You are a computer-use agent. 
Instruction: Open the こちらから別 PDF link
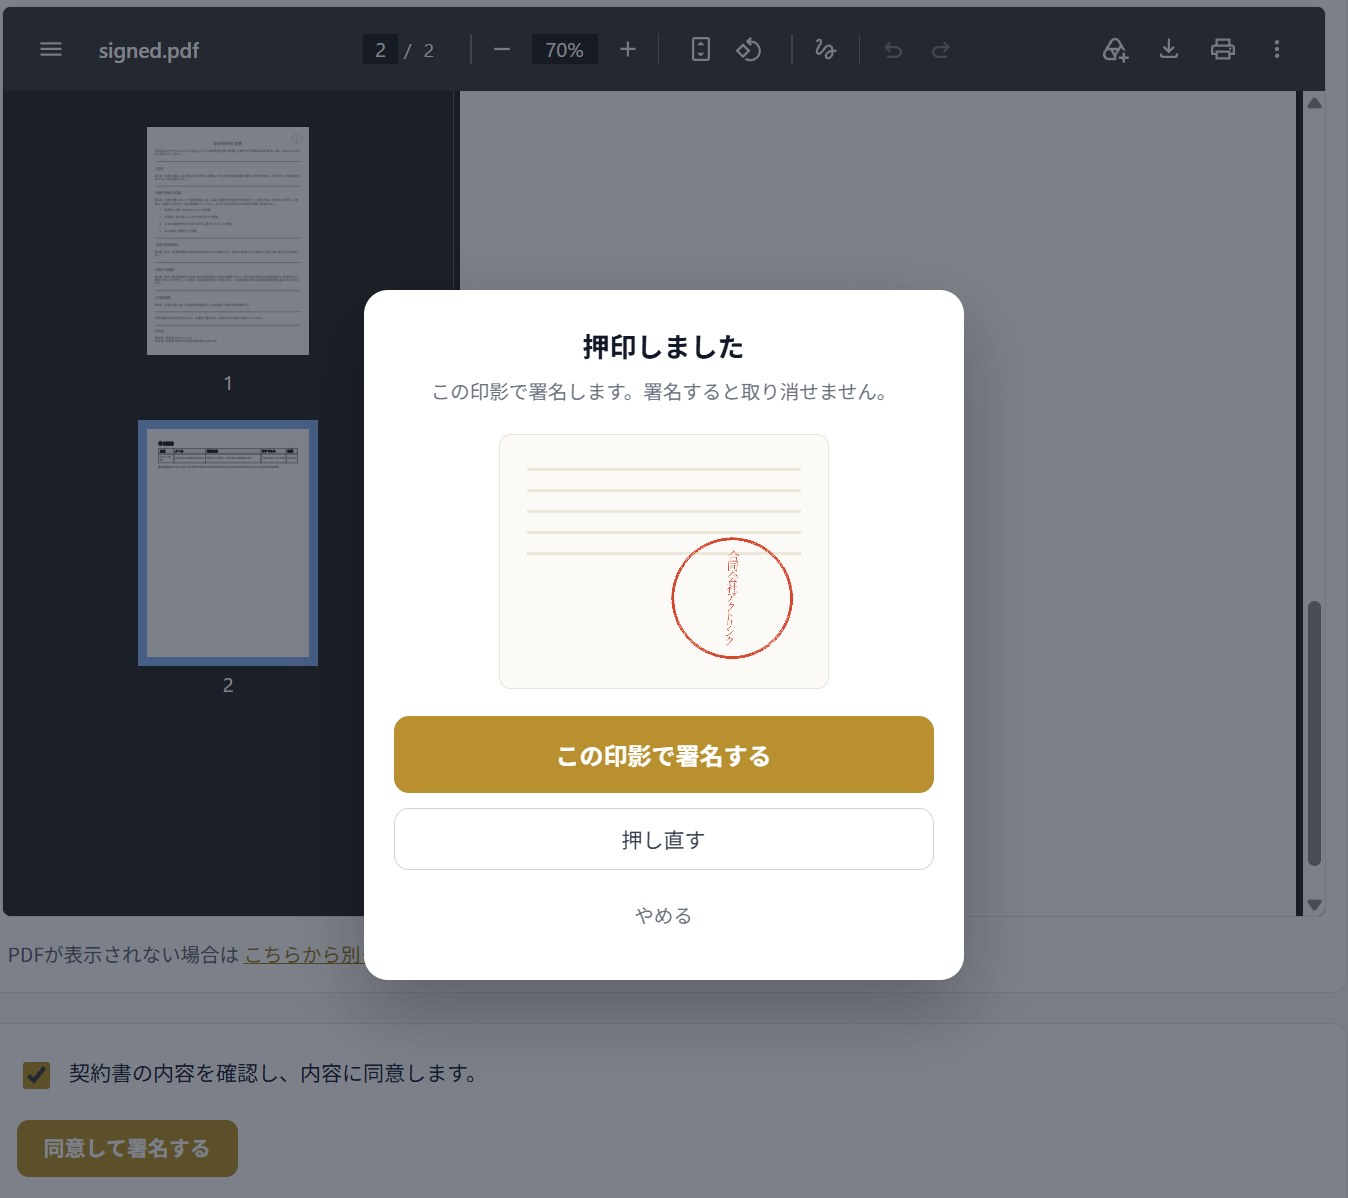click(303, 954)
